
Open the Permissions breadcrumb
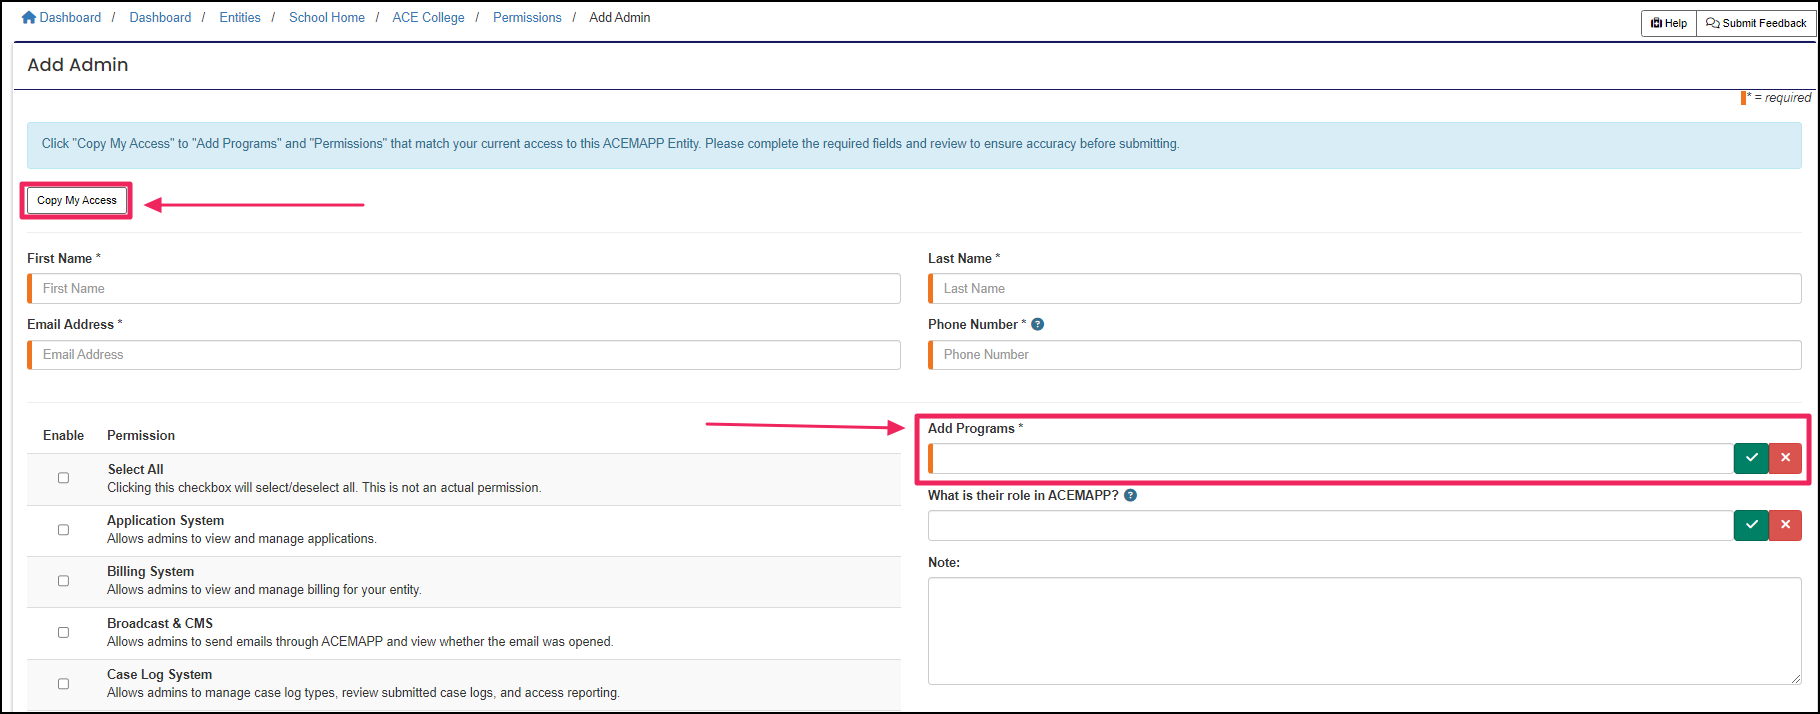[x=527, y=17]
